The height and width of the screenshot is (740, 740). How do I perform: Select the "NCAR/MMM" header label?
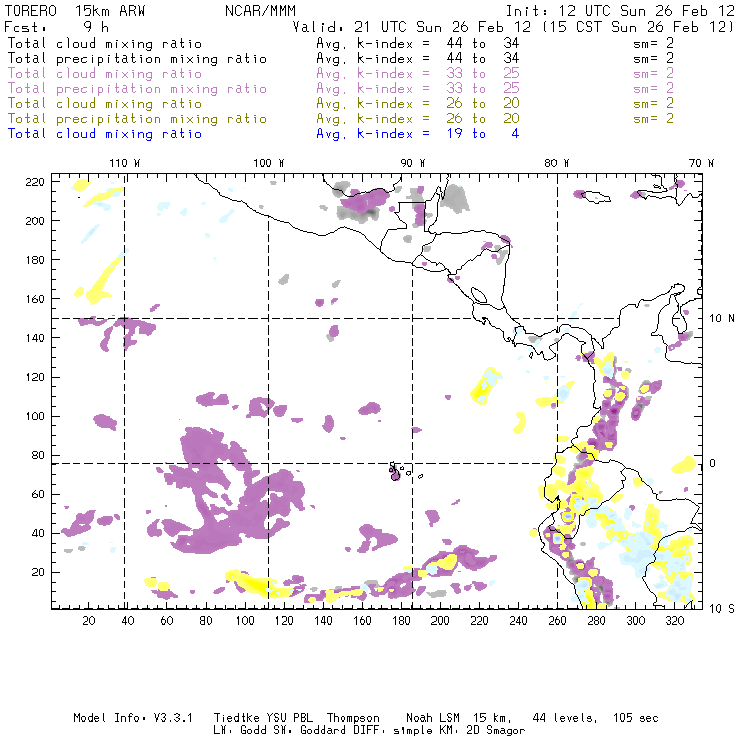(261, 11)
